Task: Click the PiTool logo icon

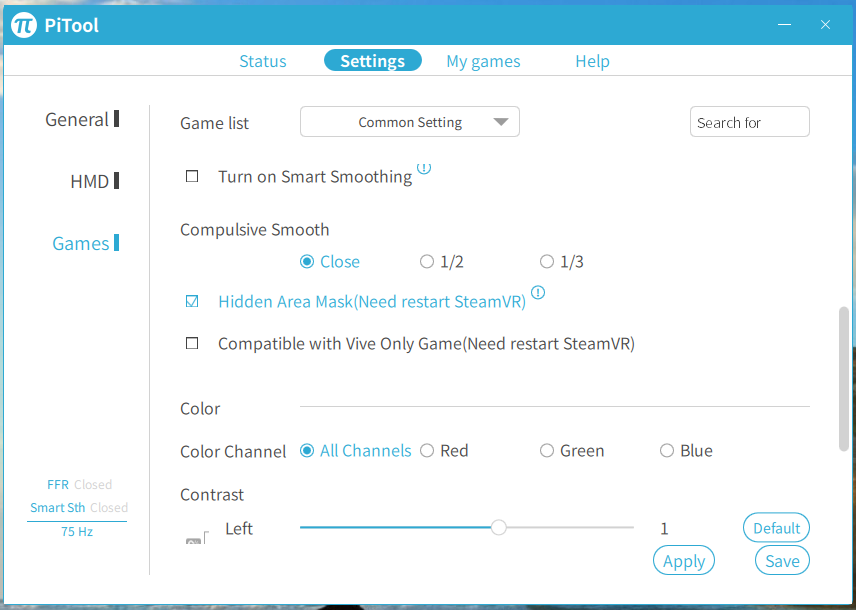Action: [x=24, y=25]
